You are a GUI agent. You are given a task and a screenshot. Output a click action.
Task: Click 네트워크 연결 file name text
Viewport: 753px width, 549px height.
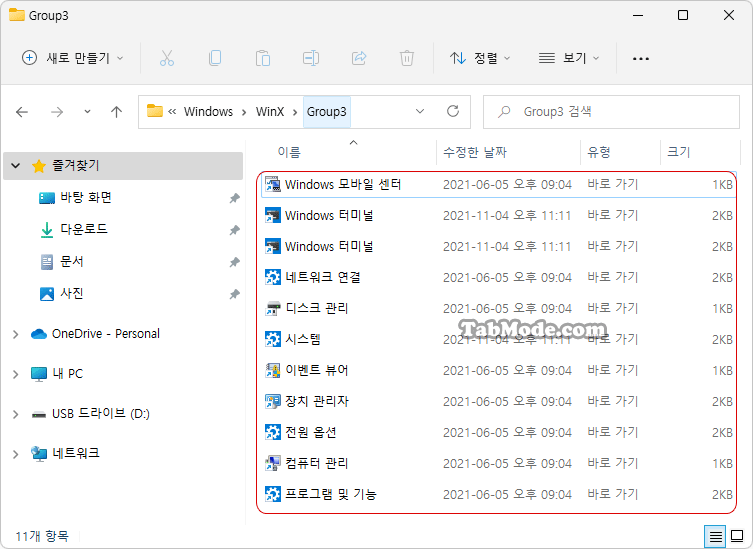click(x=323, y=277)
